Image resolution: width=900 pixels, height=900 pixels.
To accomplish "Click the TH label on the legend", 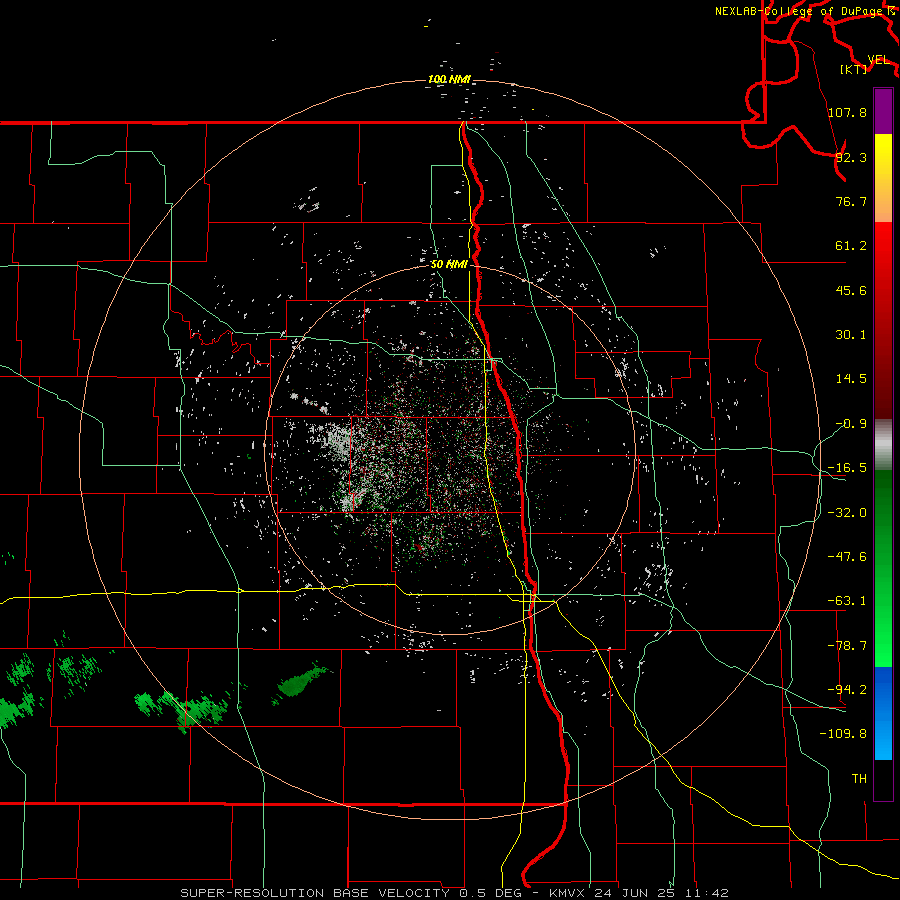I will point(859,778).
